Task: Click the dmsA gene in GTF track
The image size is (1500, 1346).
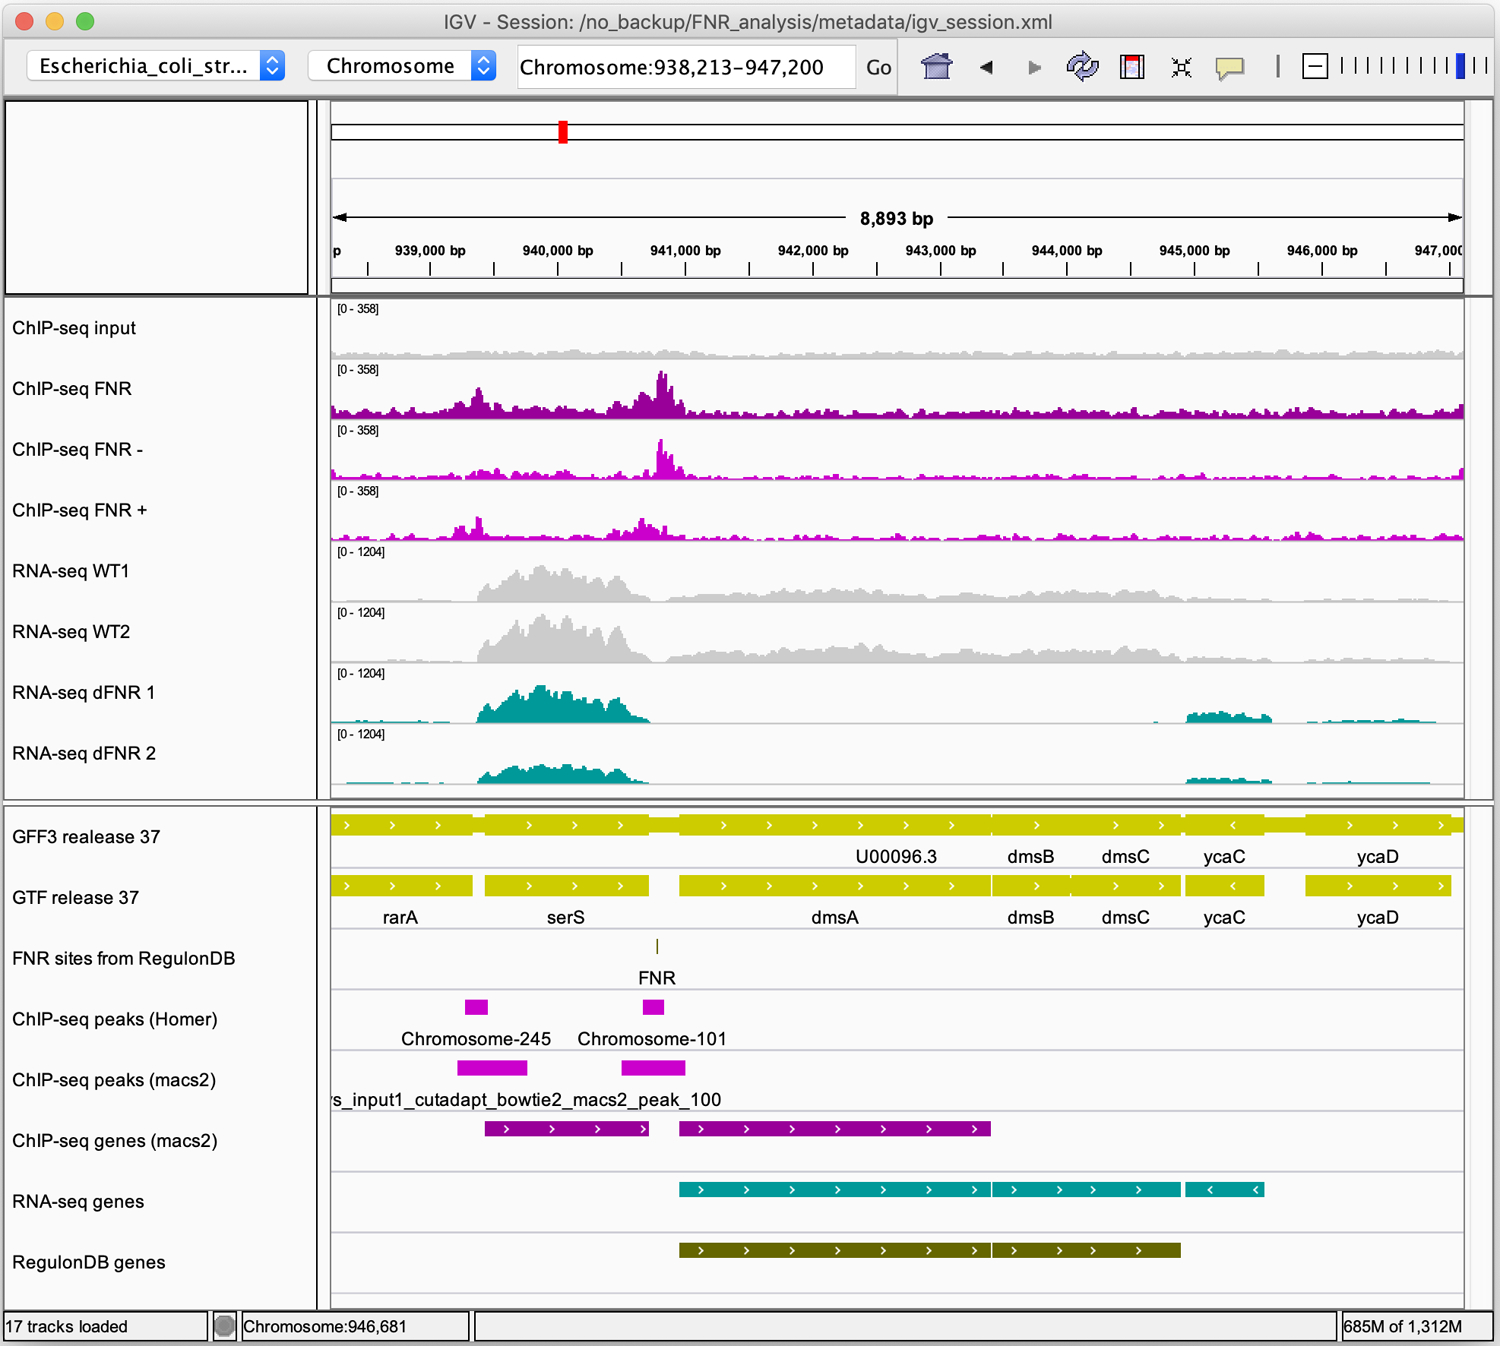Action: point(835,886)
